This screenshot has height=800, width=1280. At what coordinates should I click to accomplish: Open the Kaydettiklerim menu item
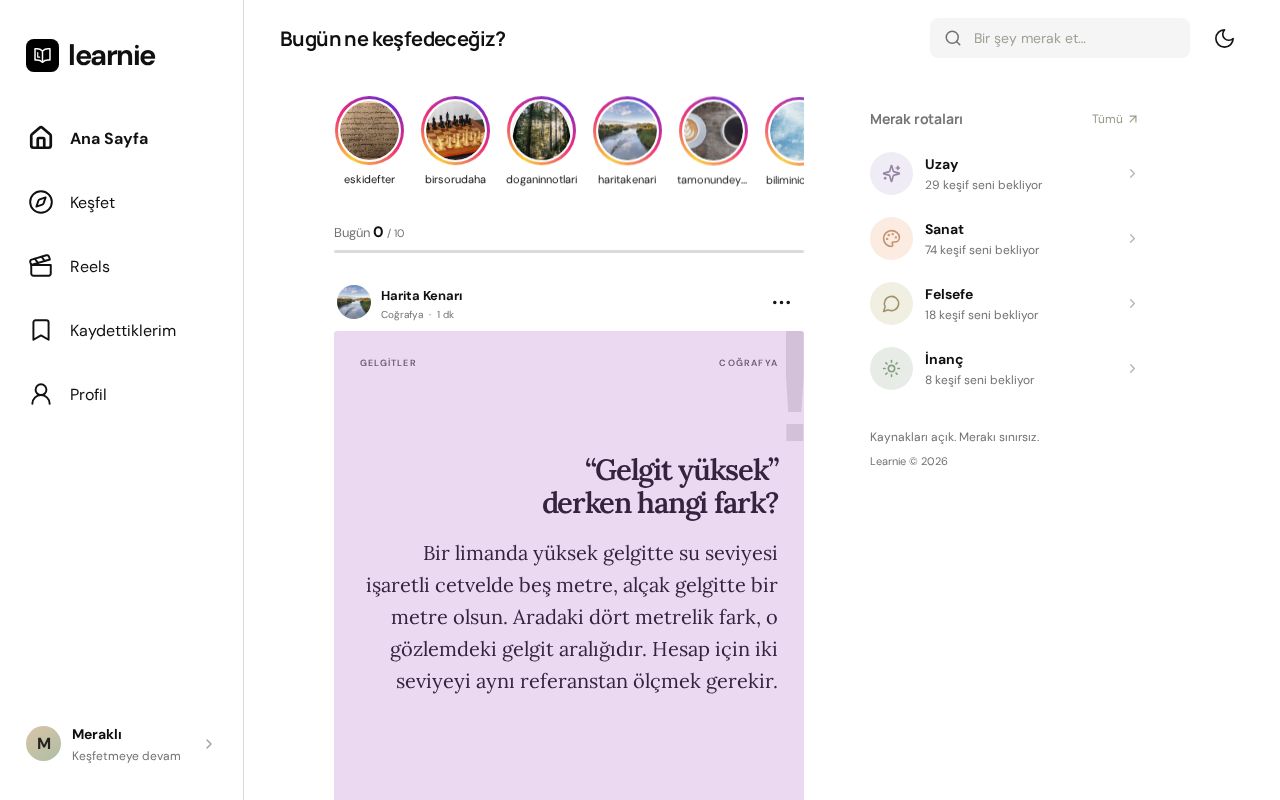click(x=121, y=330)
